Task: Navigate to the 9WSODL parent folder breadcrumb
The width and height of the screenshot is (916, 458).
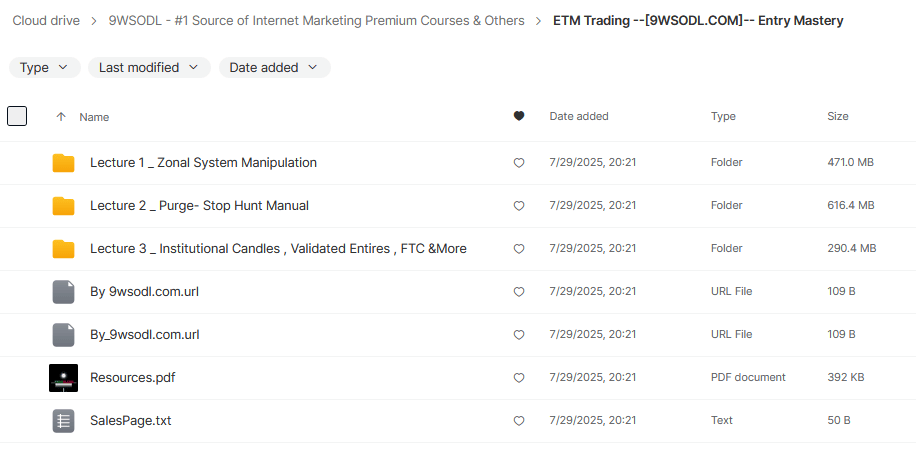Action: point(316,21)
